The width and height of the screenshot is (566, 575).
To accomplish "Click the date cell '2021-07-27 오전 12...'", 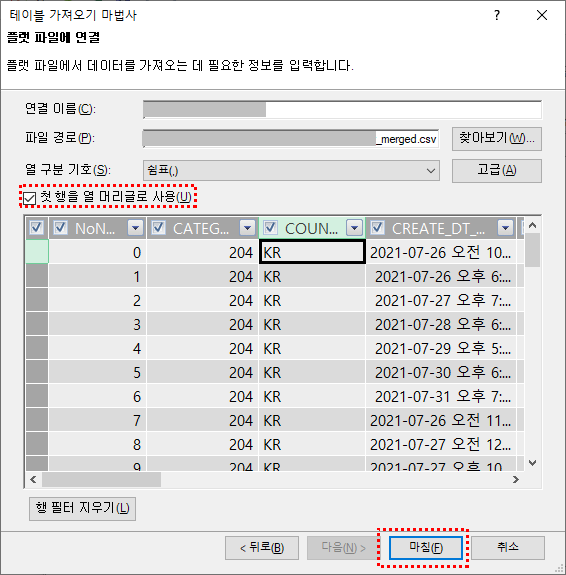I will [441, 444].
